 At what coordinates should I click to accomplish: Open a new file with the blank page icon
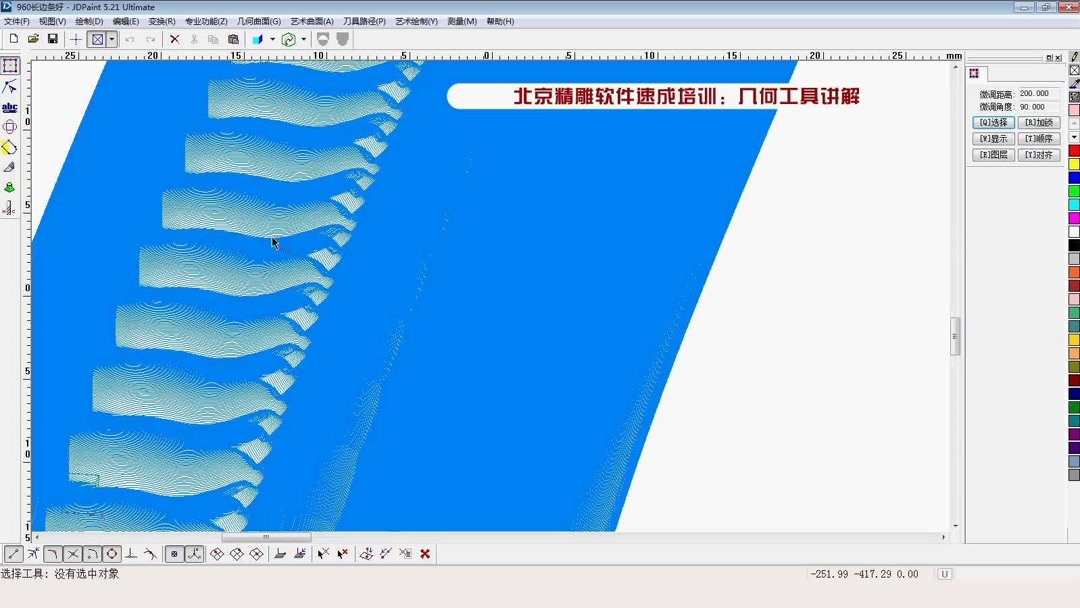coord(14,38)
